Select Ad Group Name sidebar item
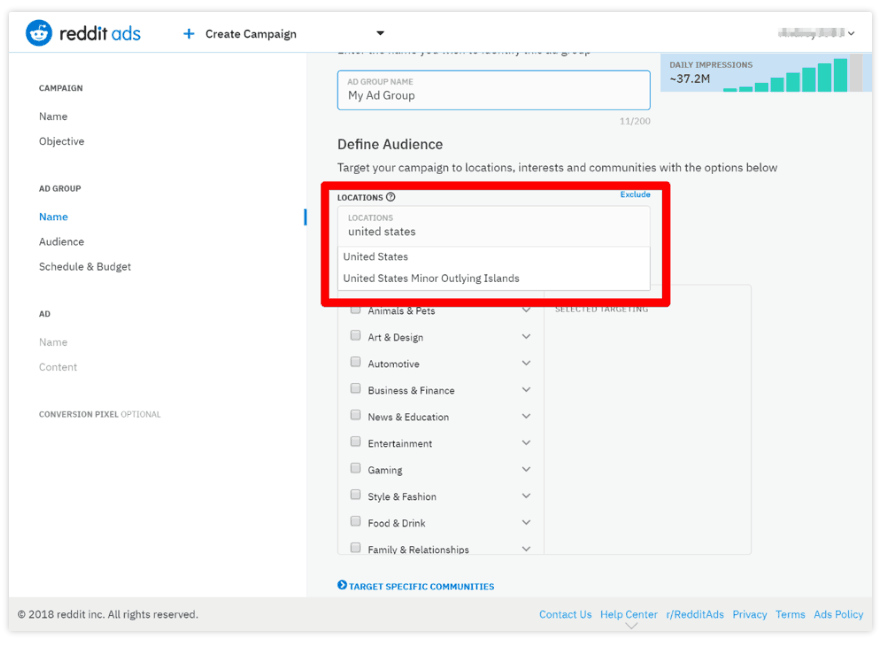Image resolution: width=883 pixels, height=649 pixels. pos(53,217)
